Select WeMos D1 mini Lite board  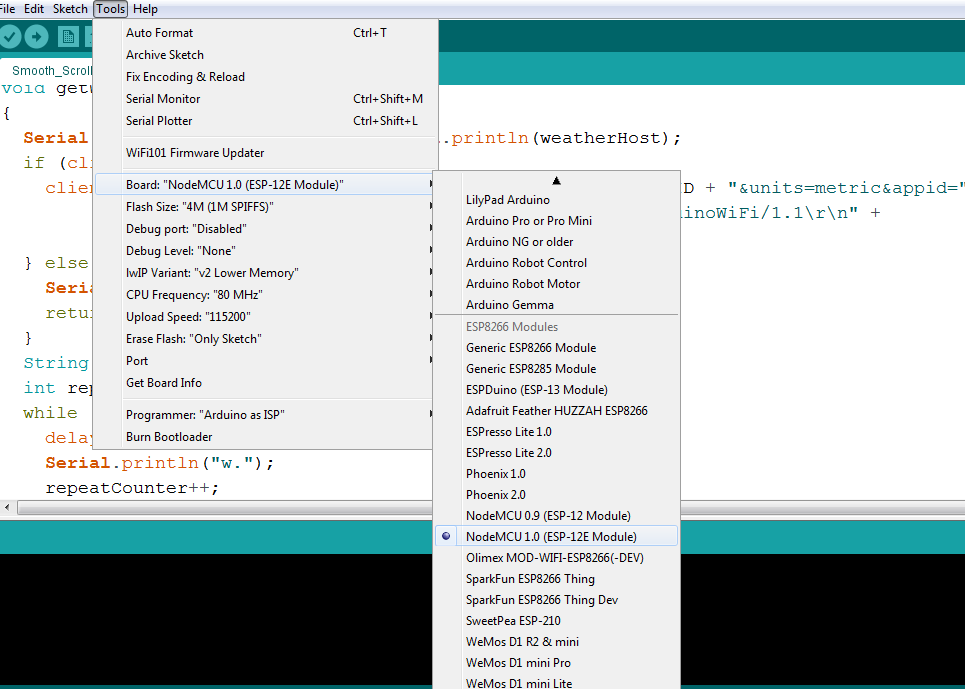556,682
